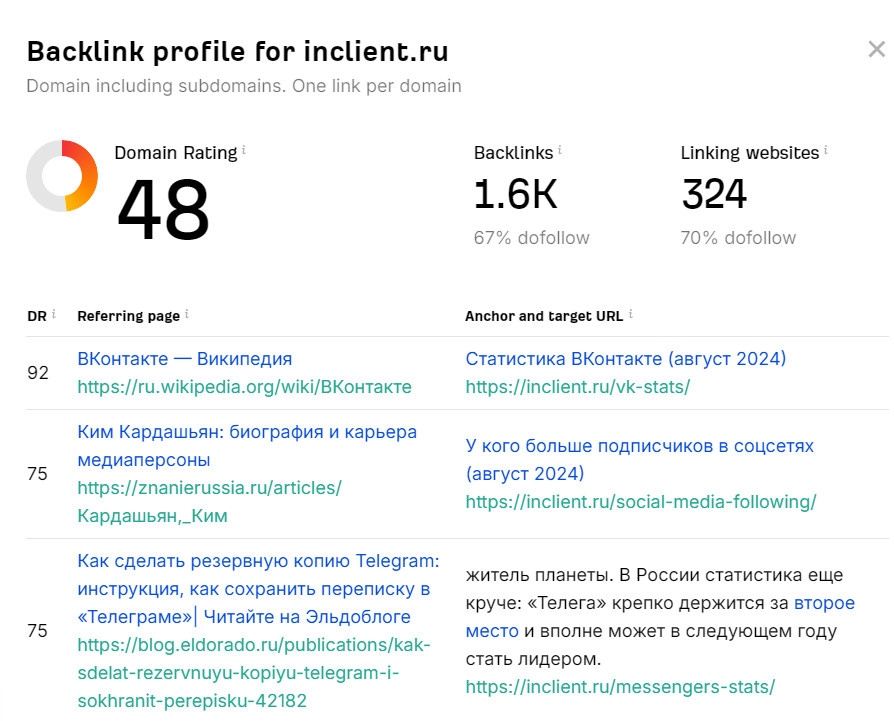The height and width of the screenshot is (721, 894).
Task: Open Ким Кардашьян biography referring page
Action: pos(247,446)
